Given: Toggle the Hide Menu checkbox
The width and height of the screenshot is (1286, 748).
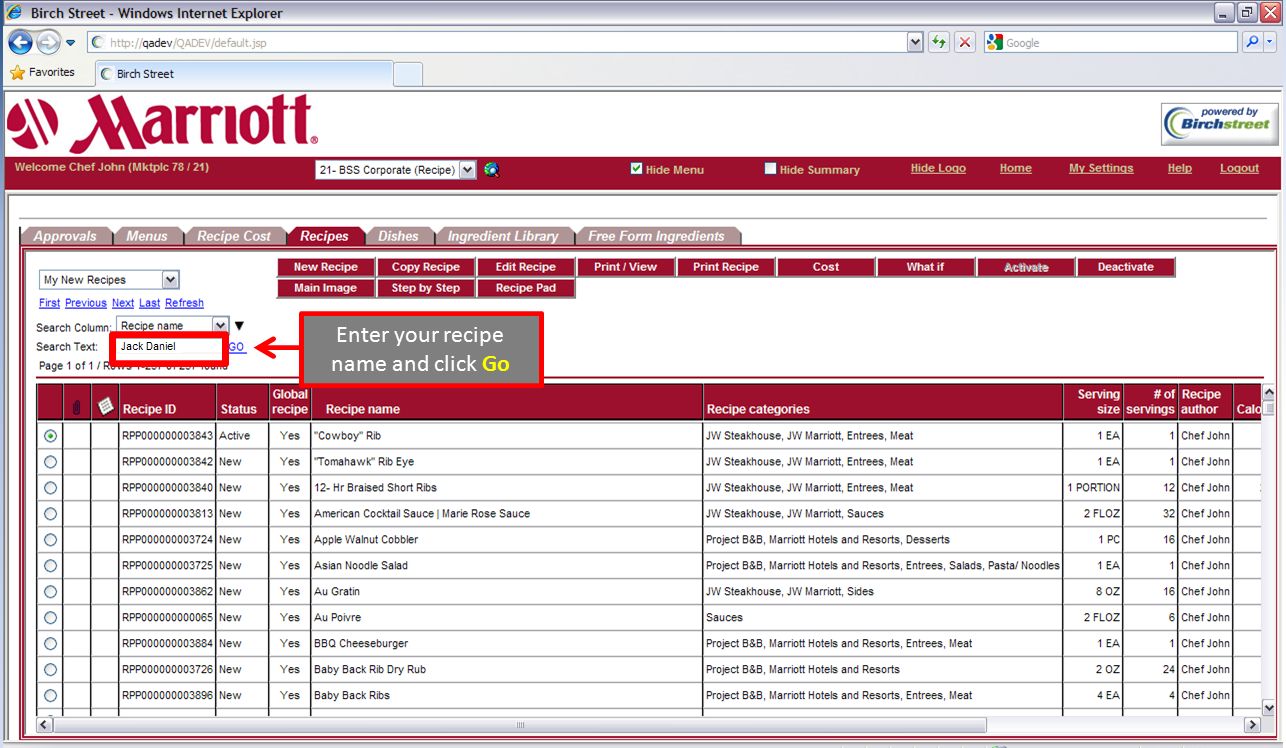Looking at the screenshot, I should click(x=636, y=169).
